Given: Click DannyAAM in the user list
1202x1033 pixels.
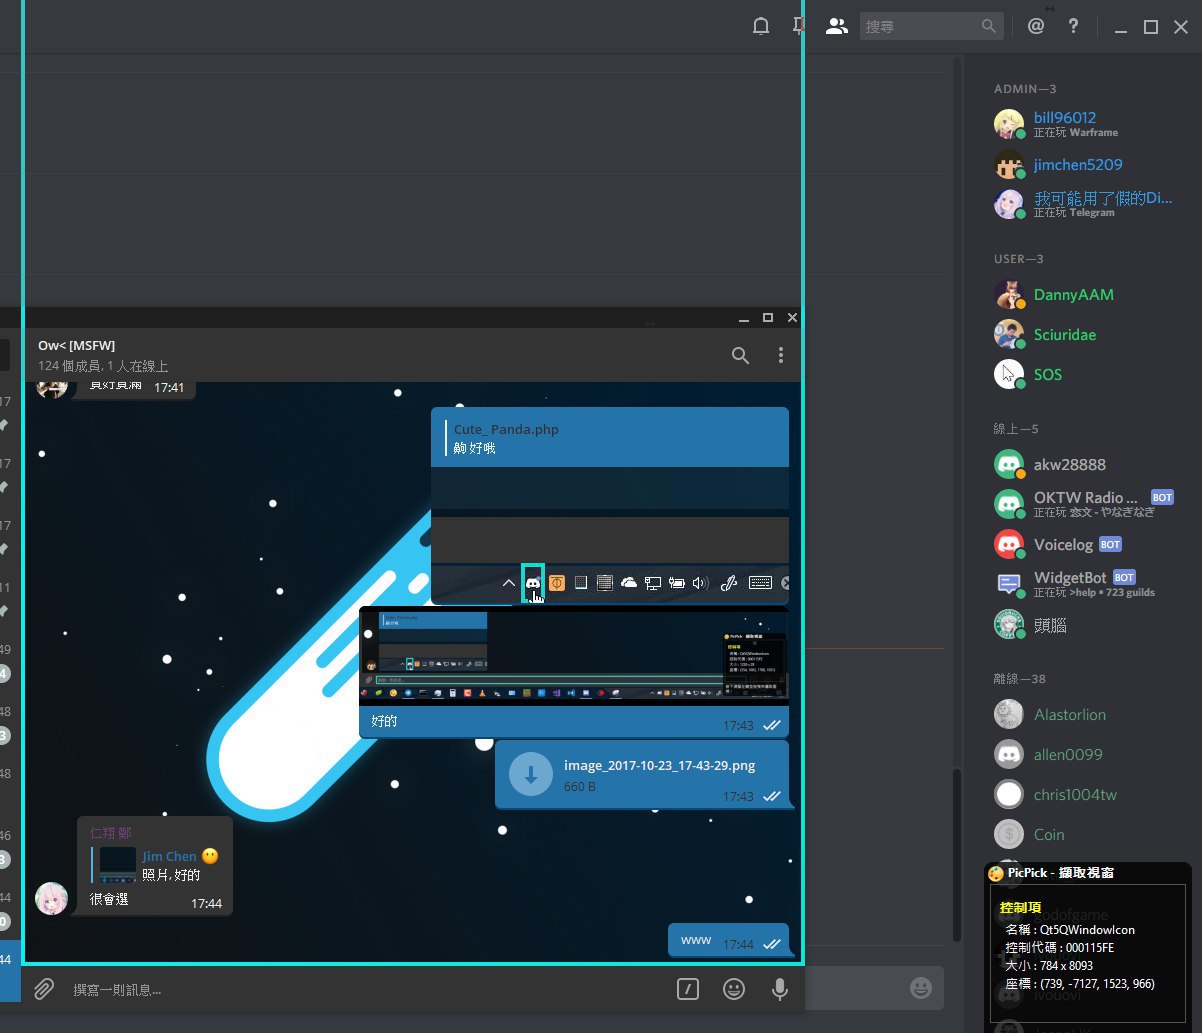Looking at the screenshot, I should [x=1073, y=295].
